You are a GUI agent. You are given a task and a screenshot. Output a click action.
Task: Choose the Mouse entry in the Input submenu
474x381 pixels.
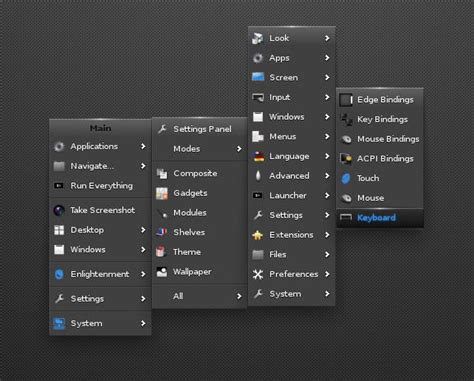pyautogui.click(x=380, y=198)
